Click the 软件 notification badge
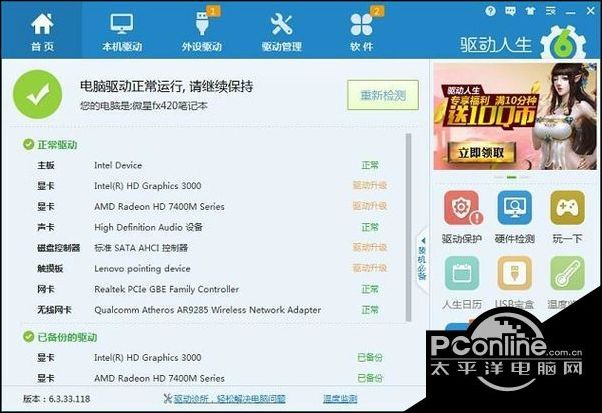The image size is (602, 413). click(377, 11)
